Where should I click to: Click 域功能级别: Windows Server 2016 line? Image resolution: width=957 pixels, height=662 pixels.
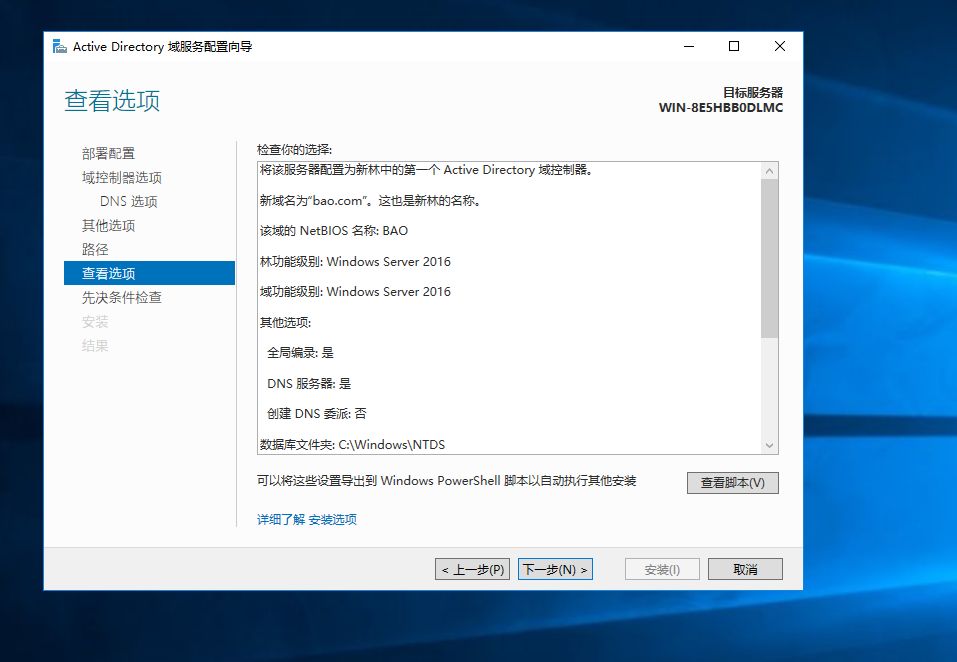pyautogui.click(x=355, y=292)
